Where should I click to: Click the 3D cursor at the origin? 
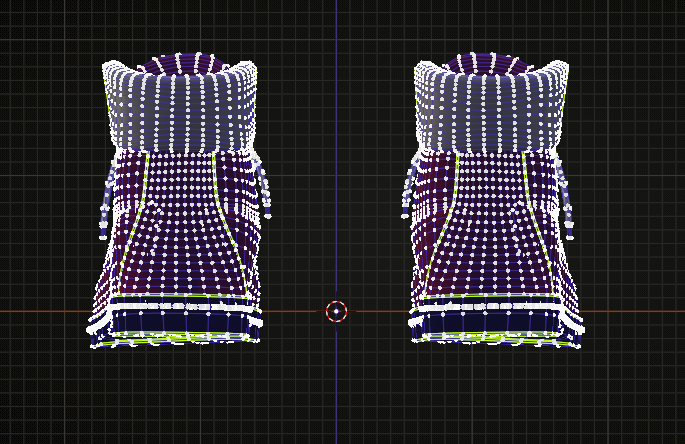pos(336,312)
